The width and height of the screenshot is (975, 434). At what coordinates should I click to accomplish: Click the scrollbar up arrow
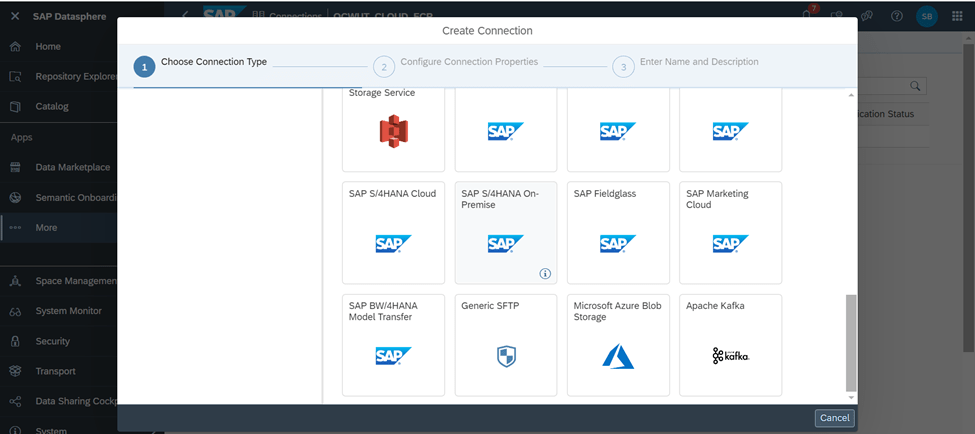tap(851, 95)
